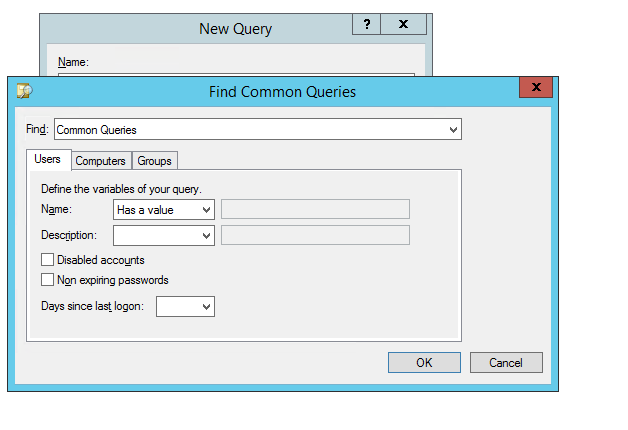Expand the Days since last logon dropdown

(x=185, y=307)
